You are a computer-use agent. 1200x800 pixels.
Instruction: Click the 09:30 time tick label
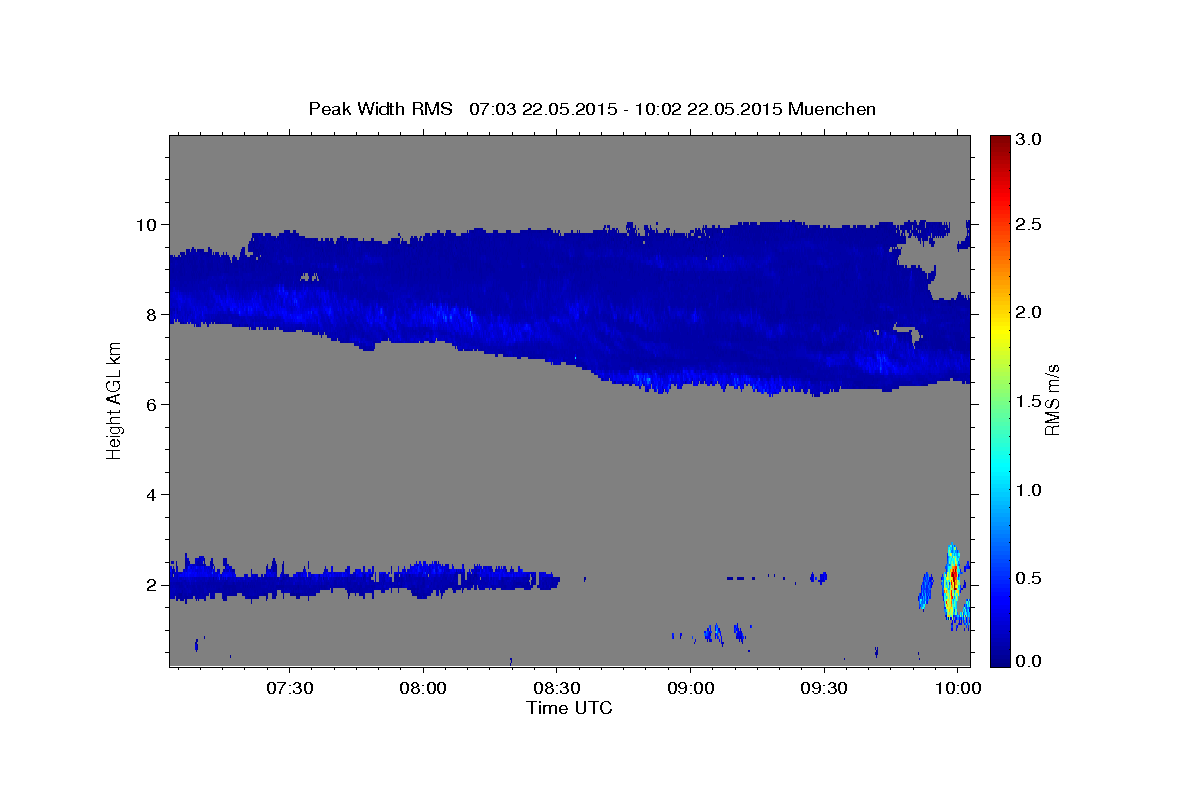[x=825, y=689]
